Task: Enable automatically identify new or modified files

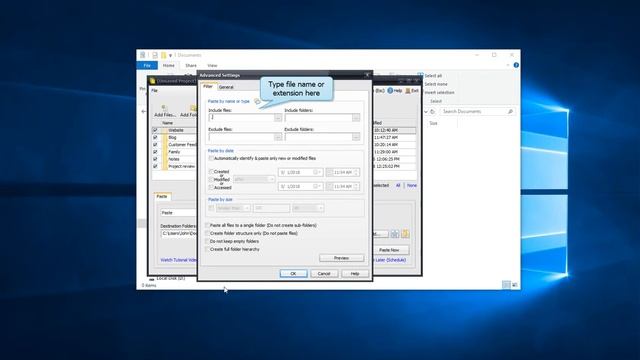Action: click(211, 158)
